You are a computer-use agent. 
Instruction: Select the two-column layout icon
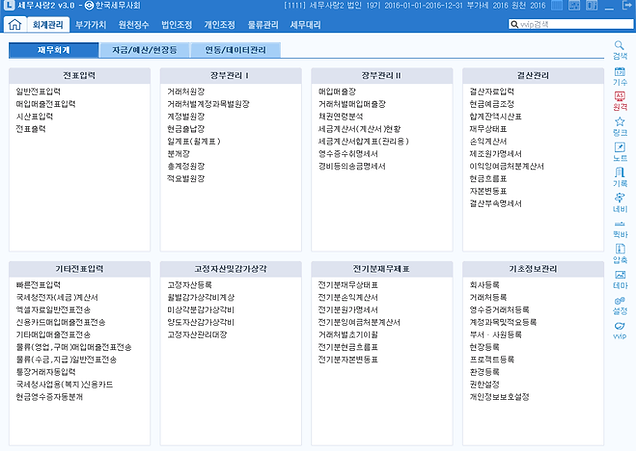click(x=592, y=6)
